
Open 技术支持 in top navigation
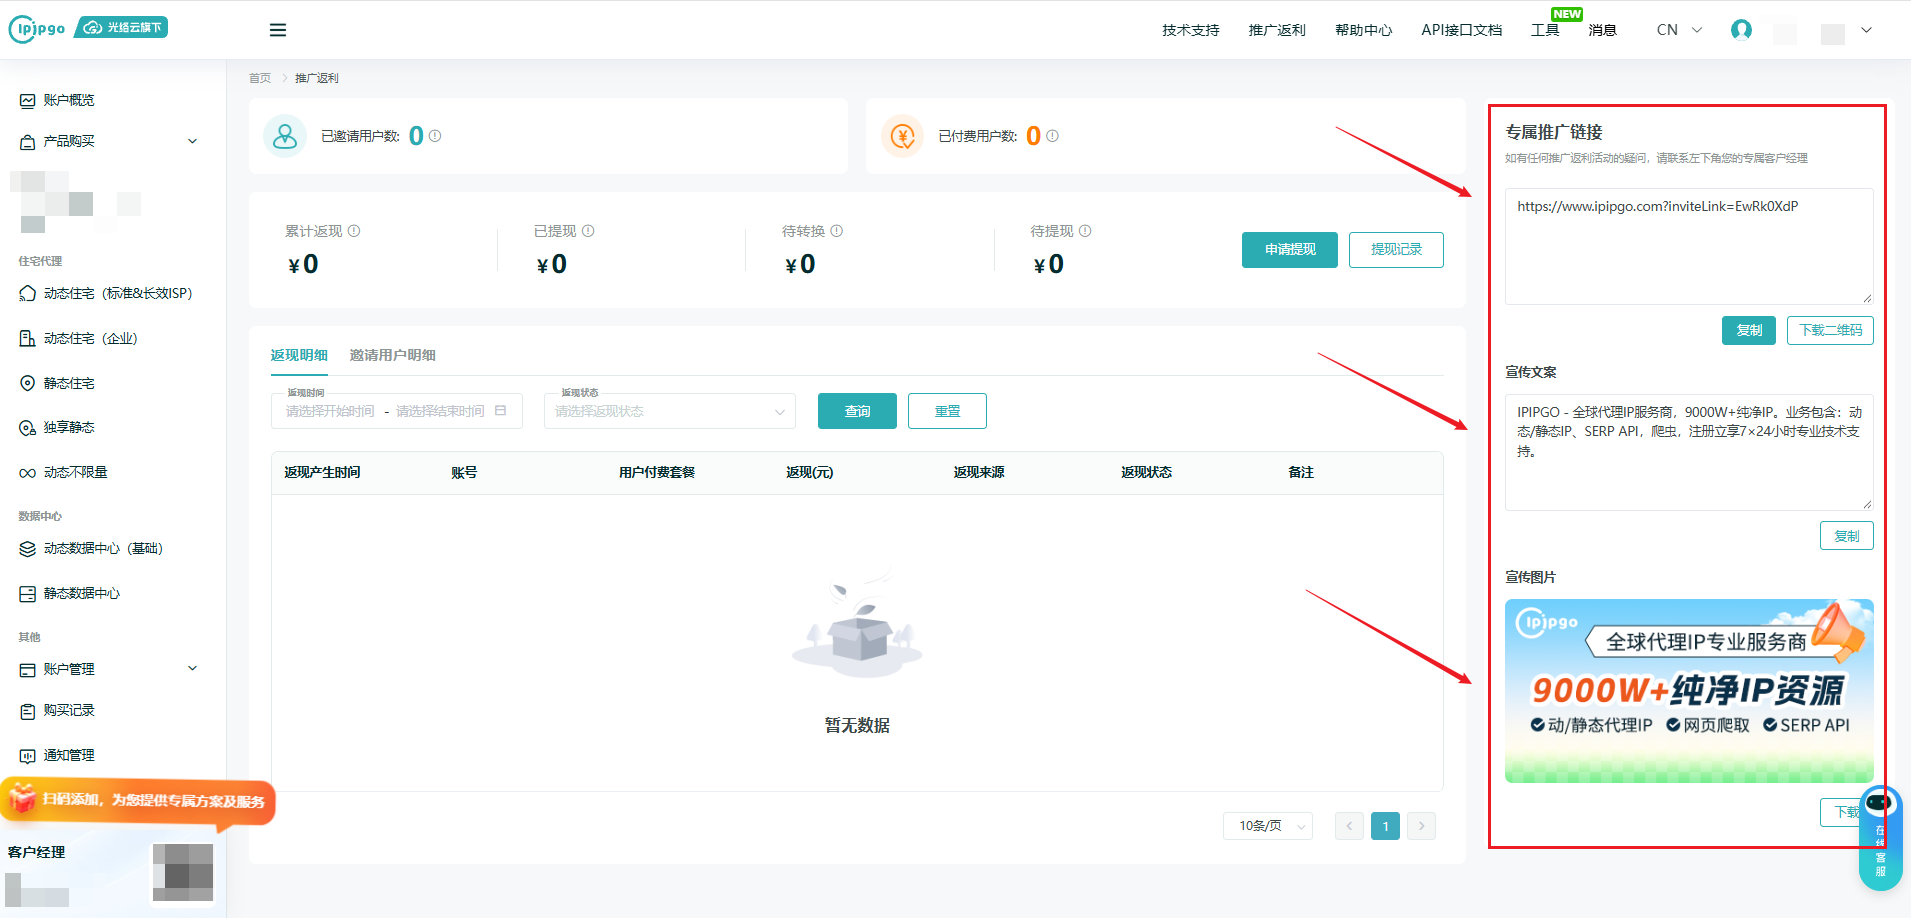[1190, 30]
